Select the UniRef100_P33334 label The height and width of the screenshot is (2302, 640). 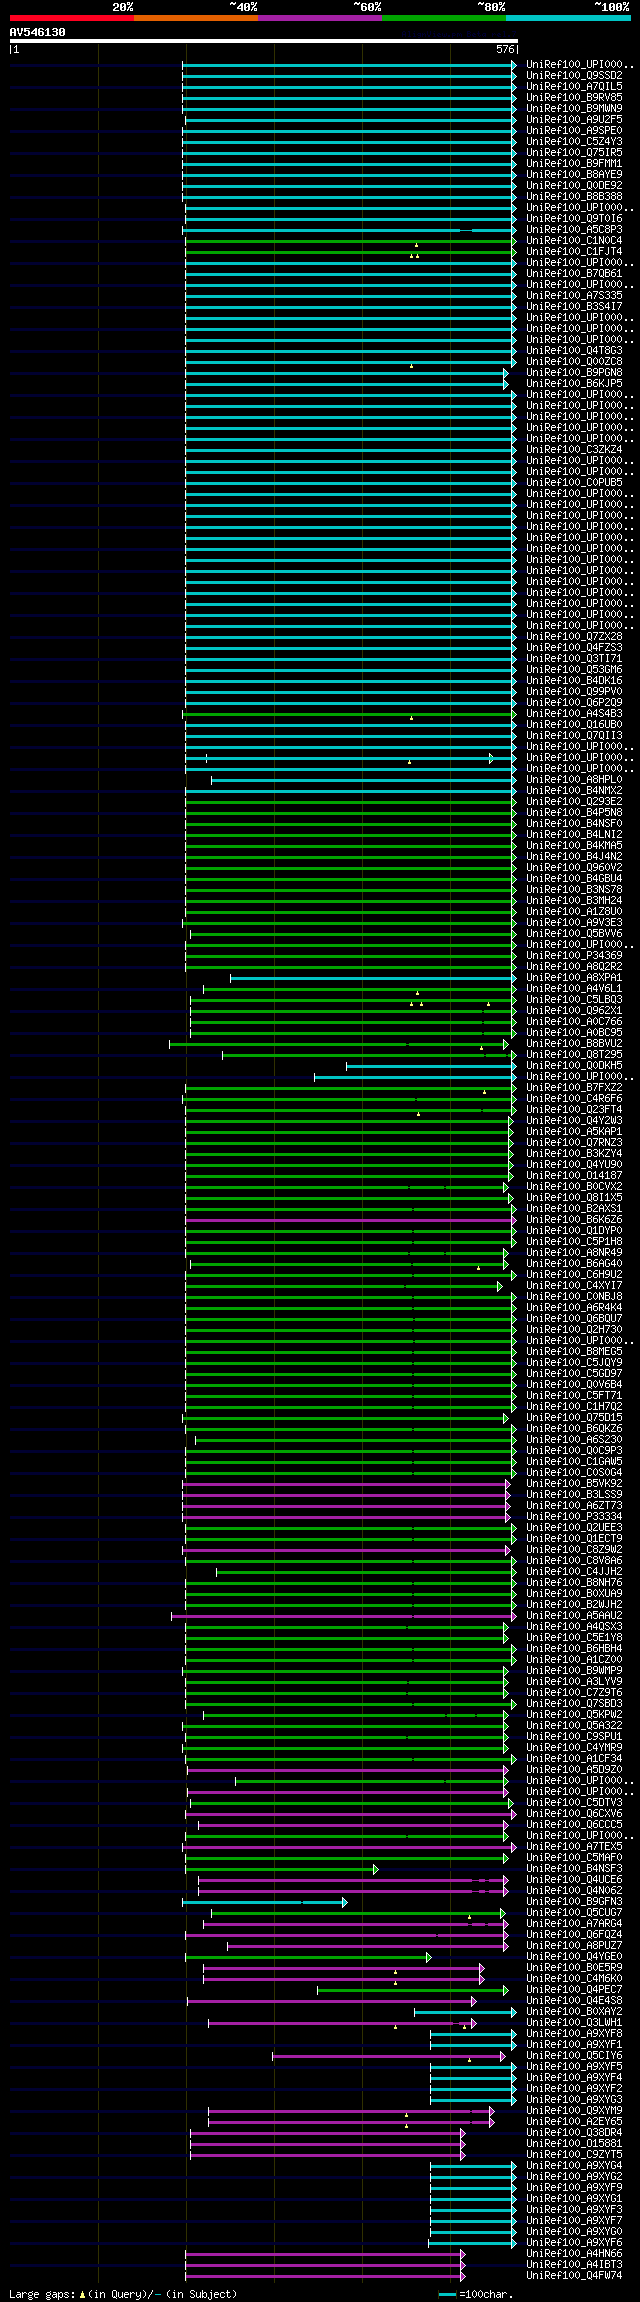tap(574, 1516)
